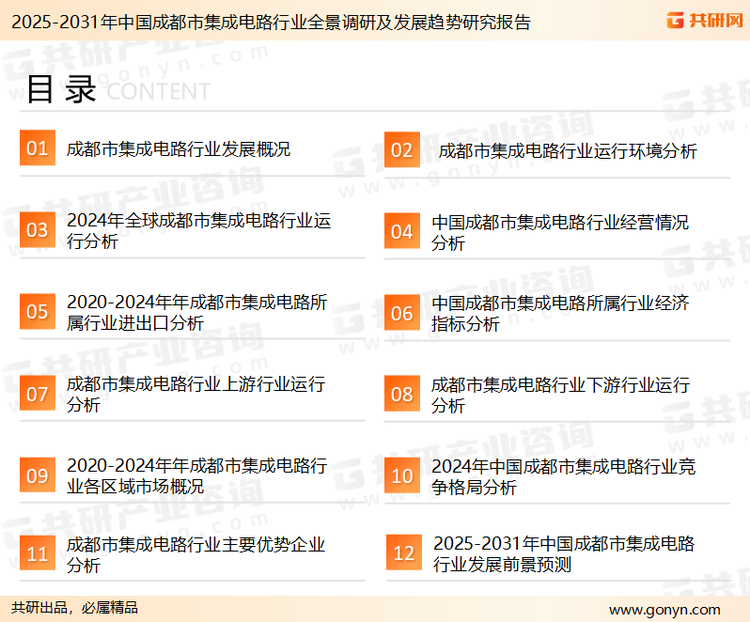Image resolution: width=750 pixels, height=622 pixels.
Task: Select the orange 12 number badge
Action: pyautogui.click(x=404, y=553)
